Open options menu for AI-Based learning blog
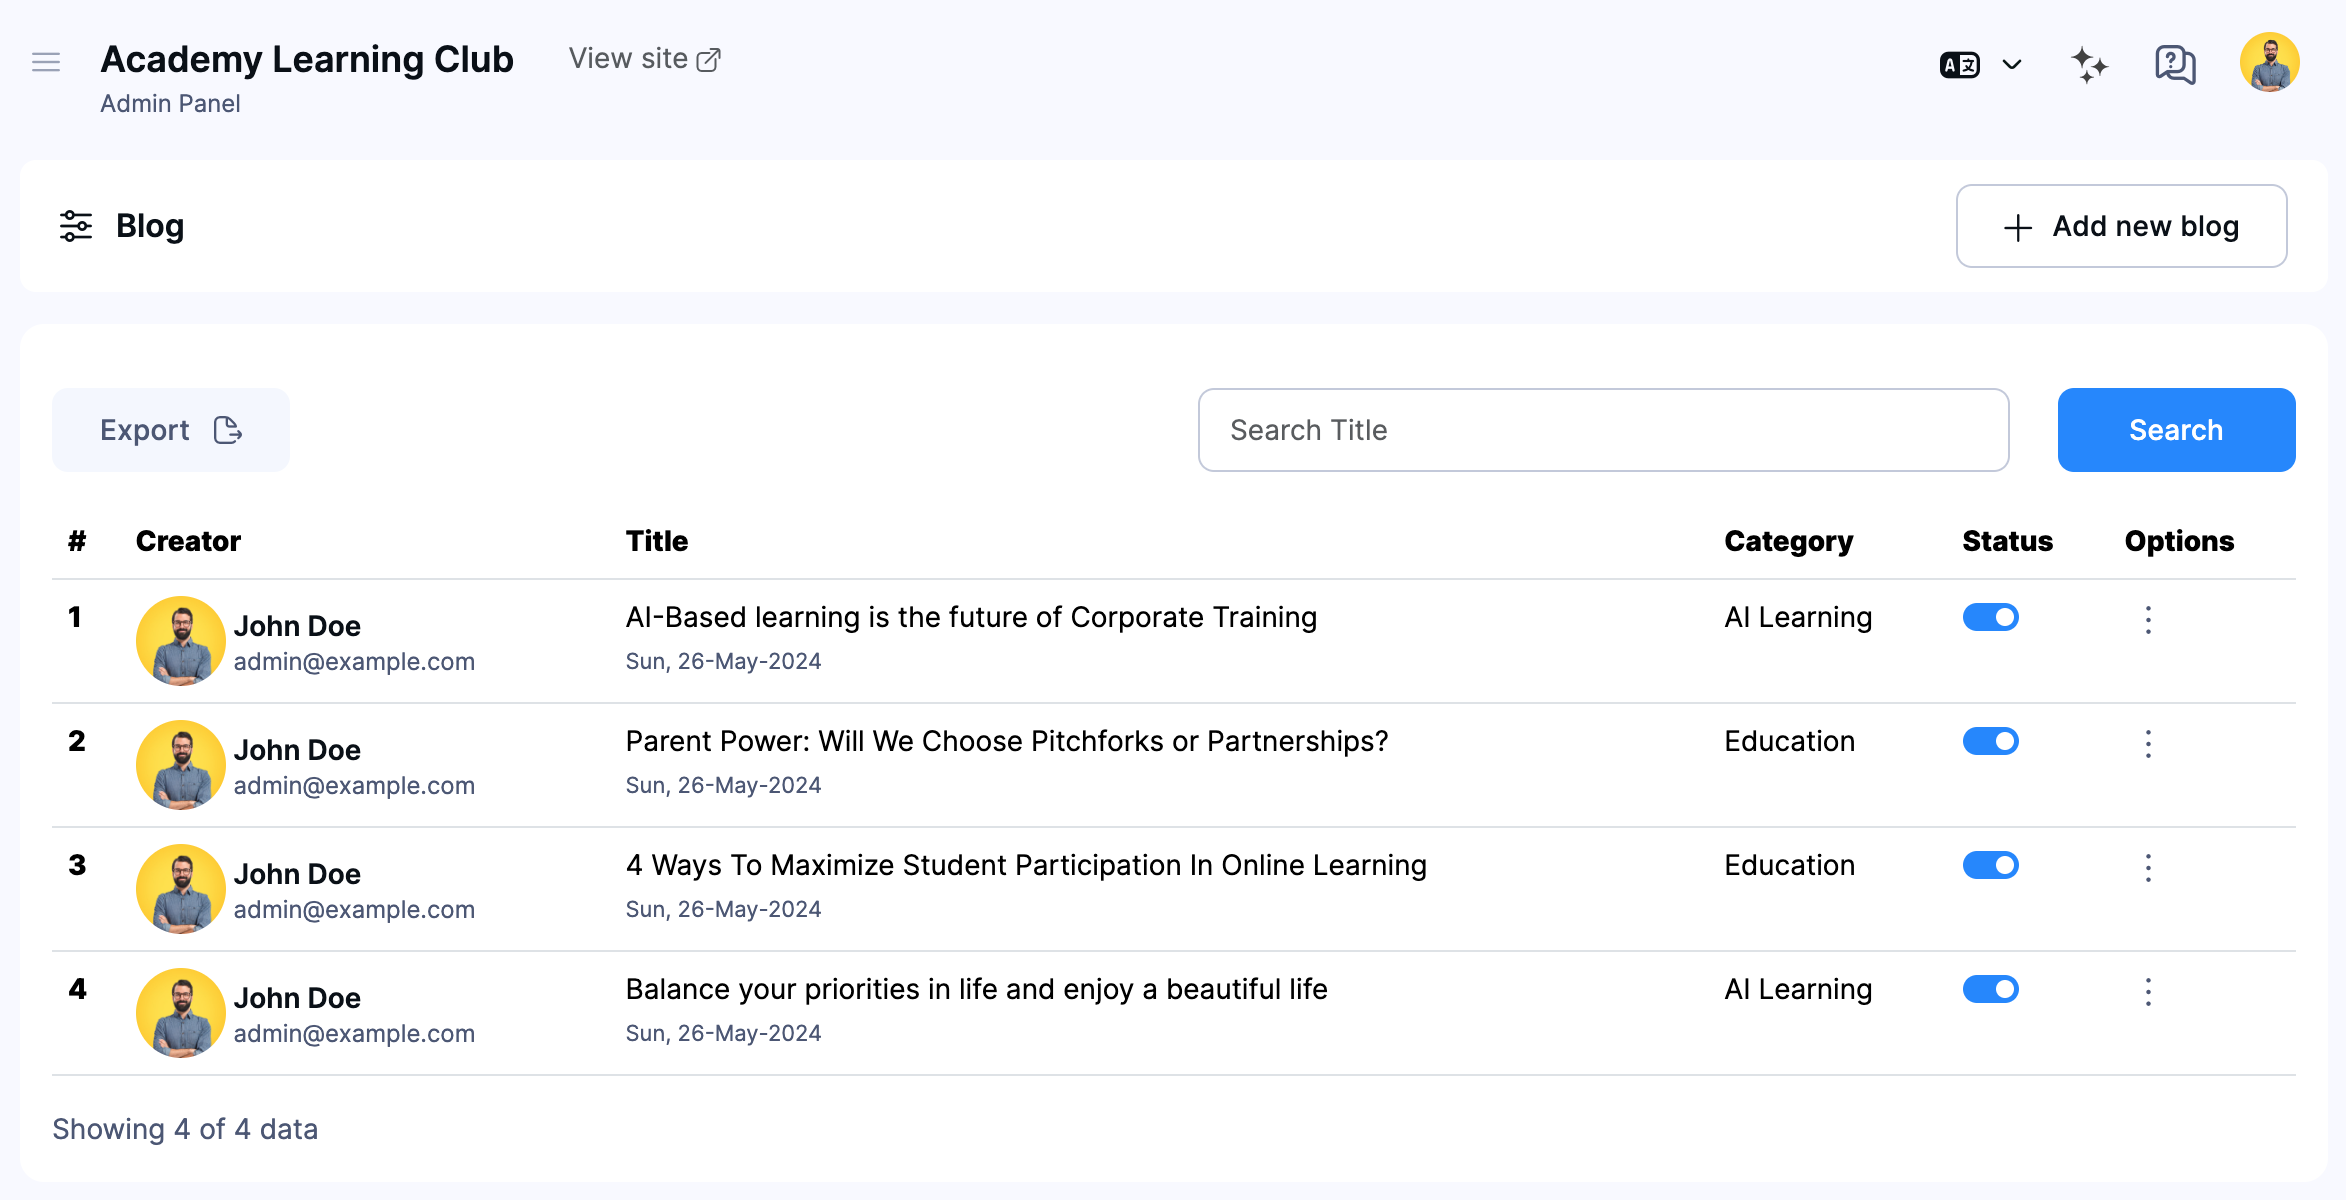The width and height of the screenshot is (2346, 1200). (x=2148, y=620)
